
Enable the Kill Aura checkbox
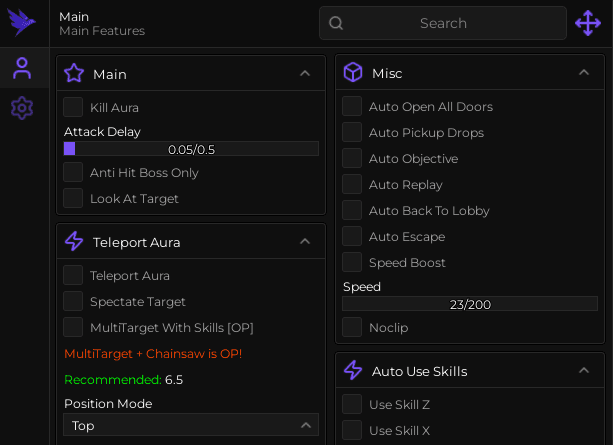(73, 107)
